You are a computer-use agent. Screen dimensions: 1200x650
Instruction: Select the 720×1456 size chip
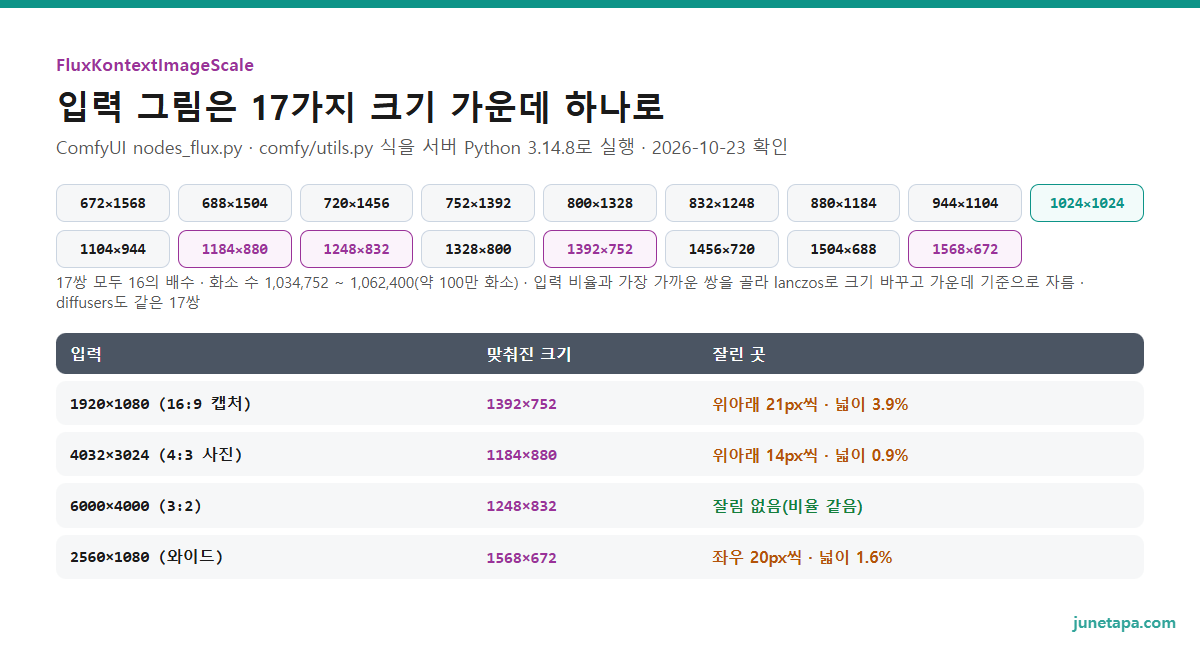(357, 203)
